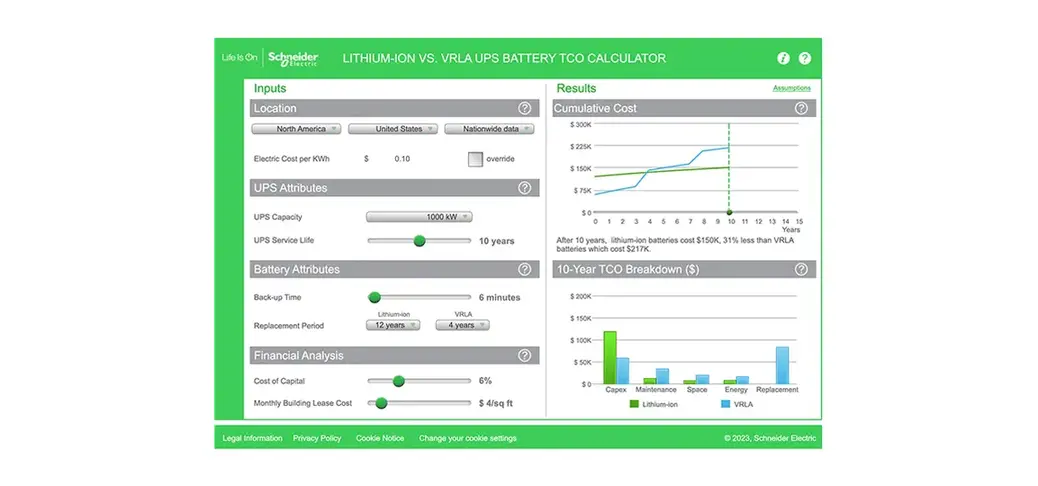Screen dimensions: 1038x486
Task: Click the year 10 marker on chart
Action: pos(730,213)
